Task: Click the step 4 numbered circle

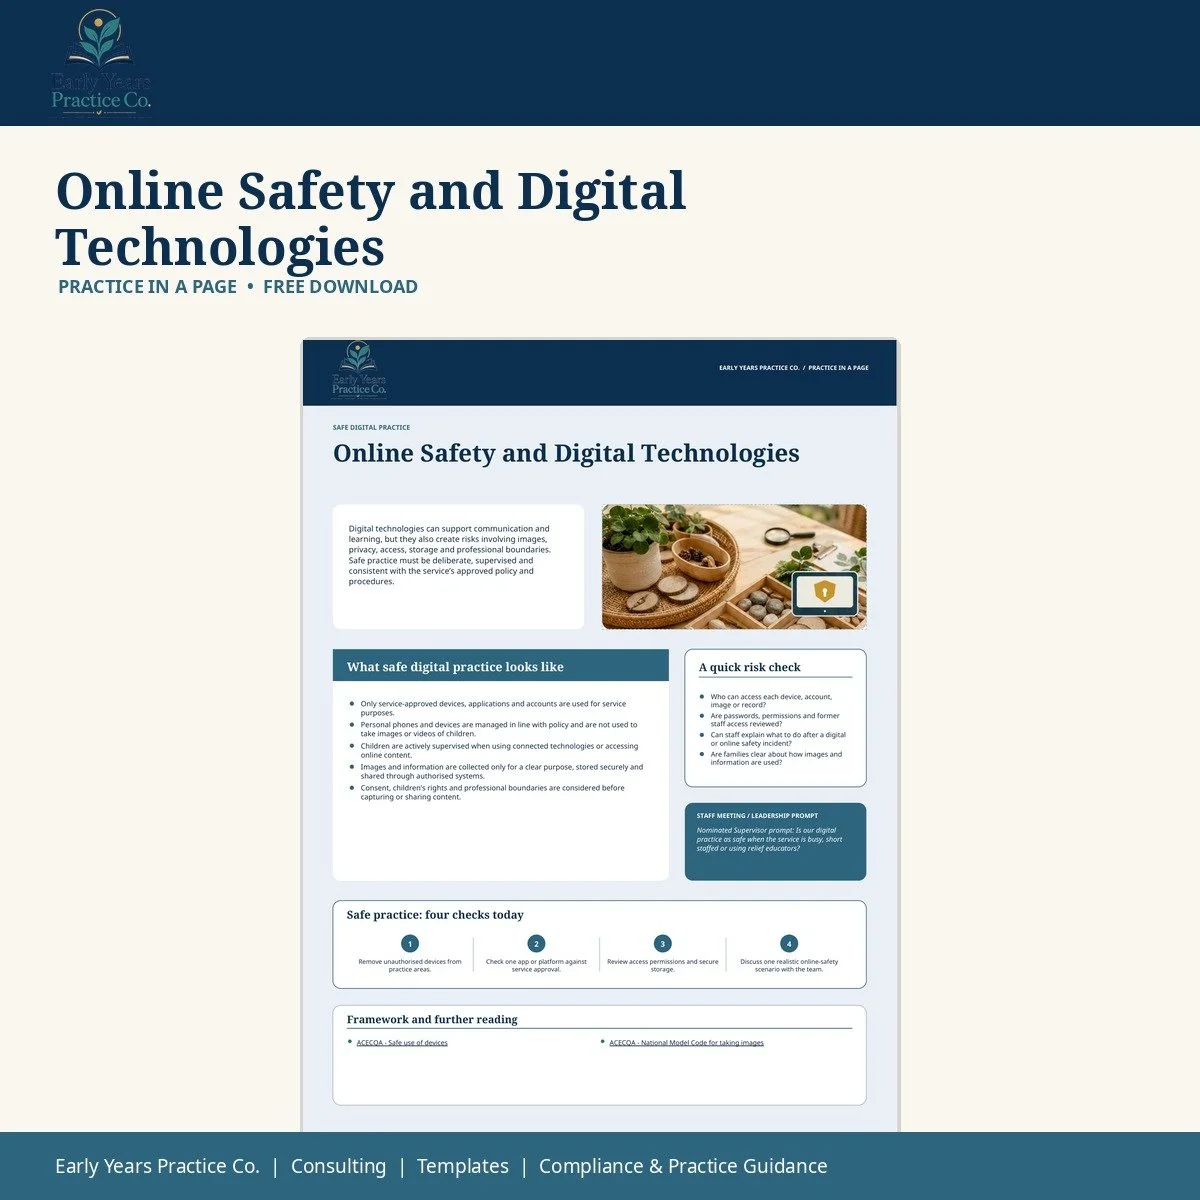Action: tap(789, 944)
